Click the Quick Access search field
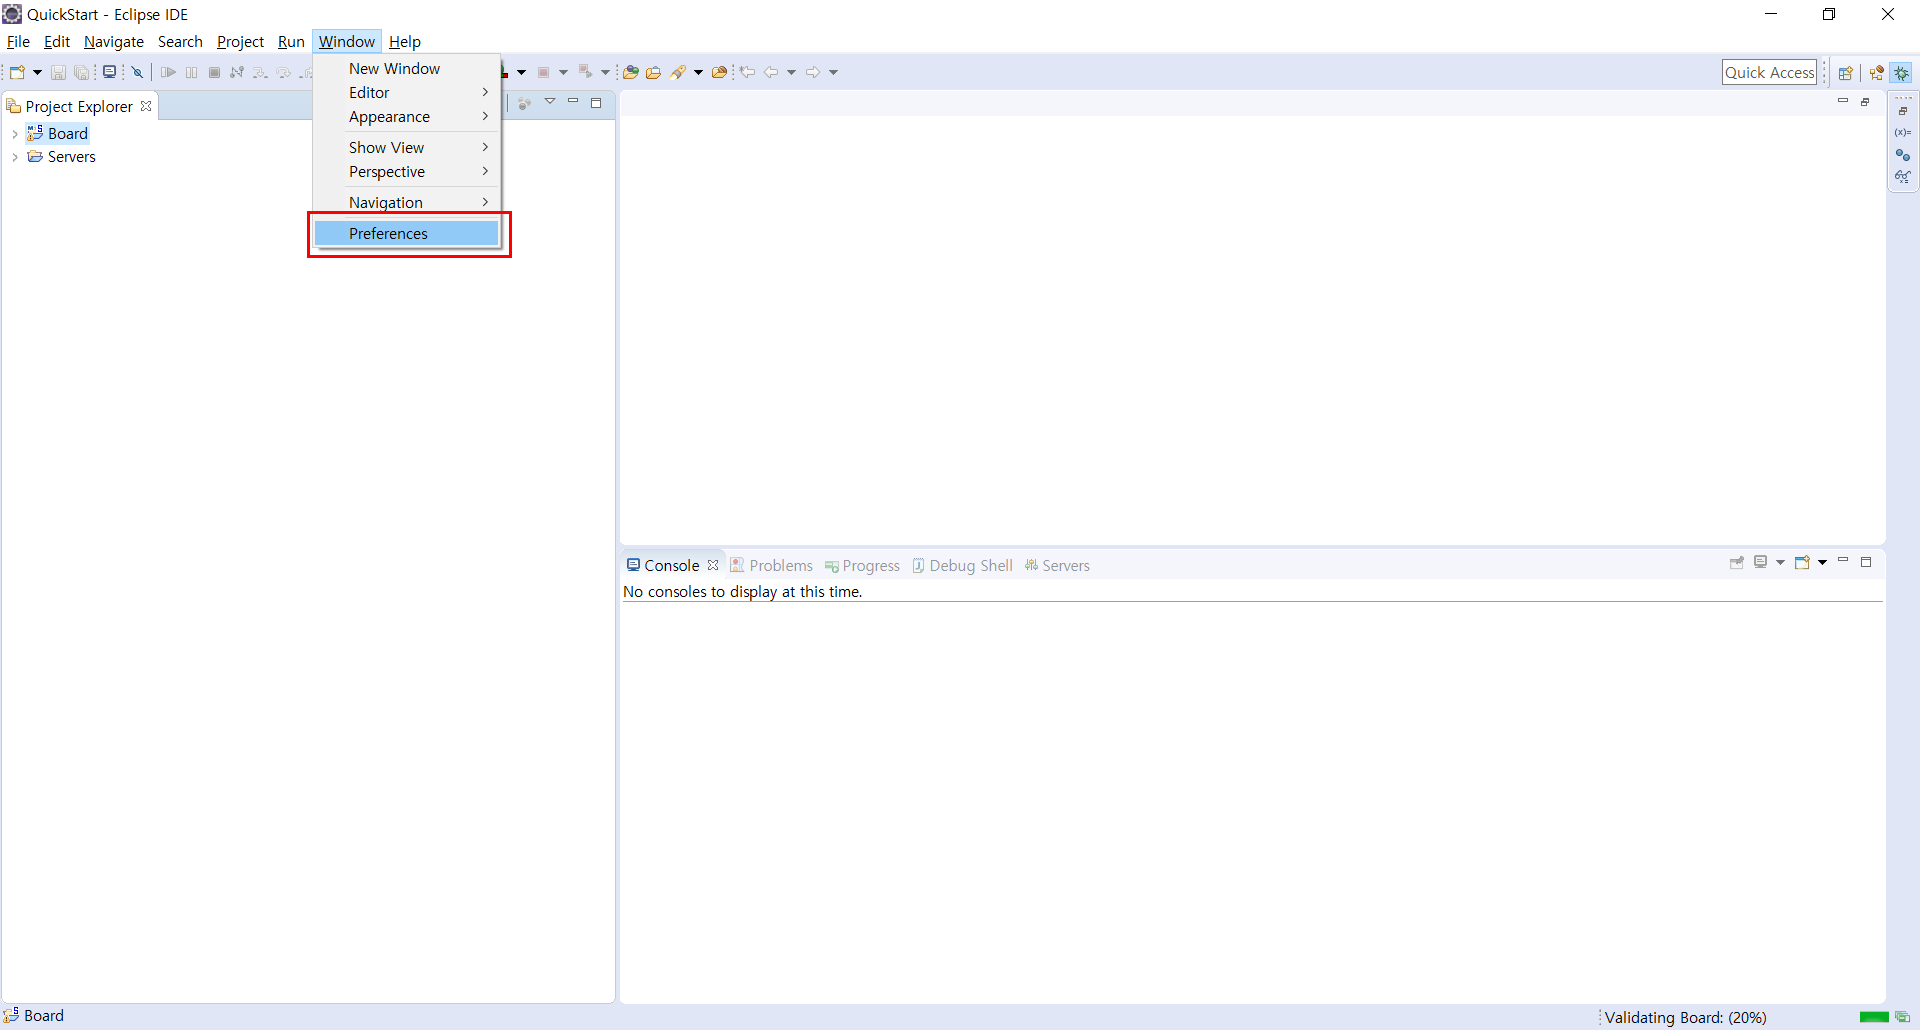The image size is (1920, 1030). click(1769, 72)
